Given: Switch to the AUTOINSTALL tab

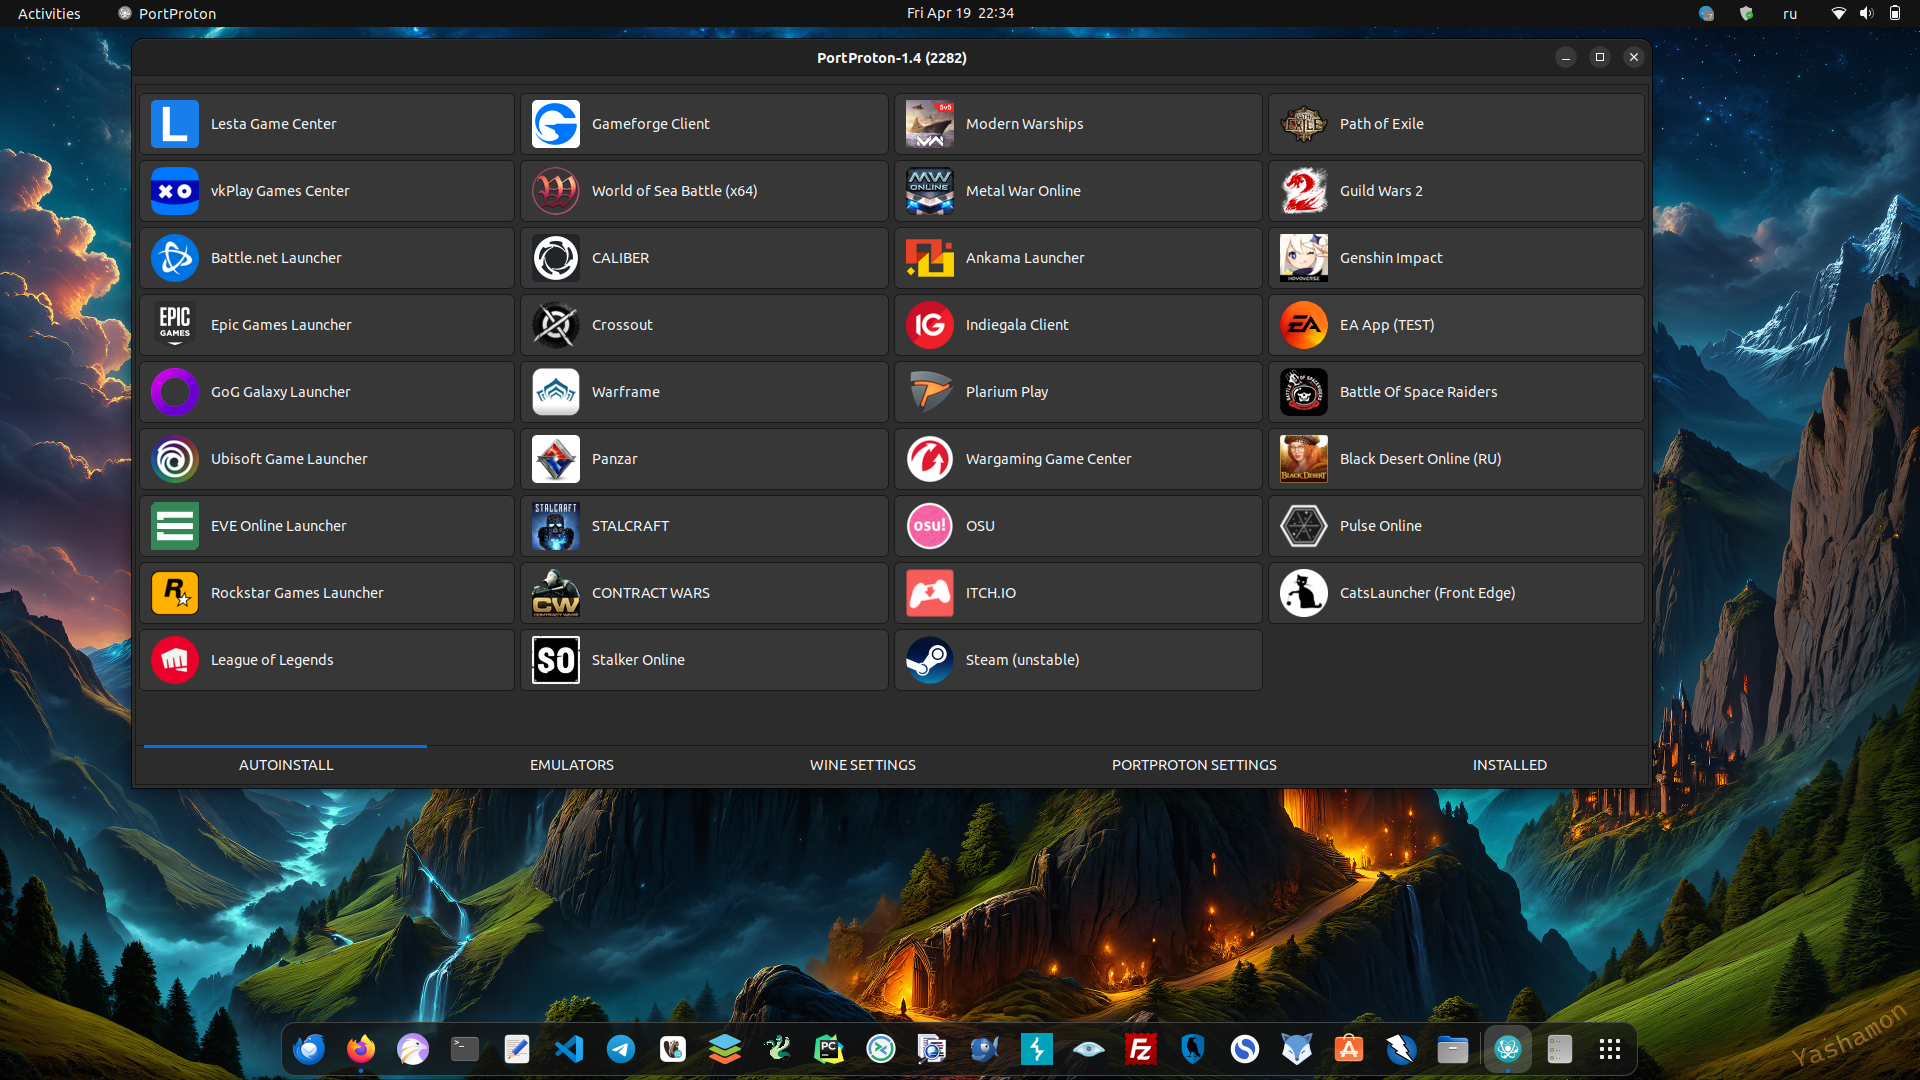Looking at the screenshot, I should click(x=286, y=765).
